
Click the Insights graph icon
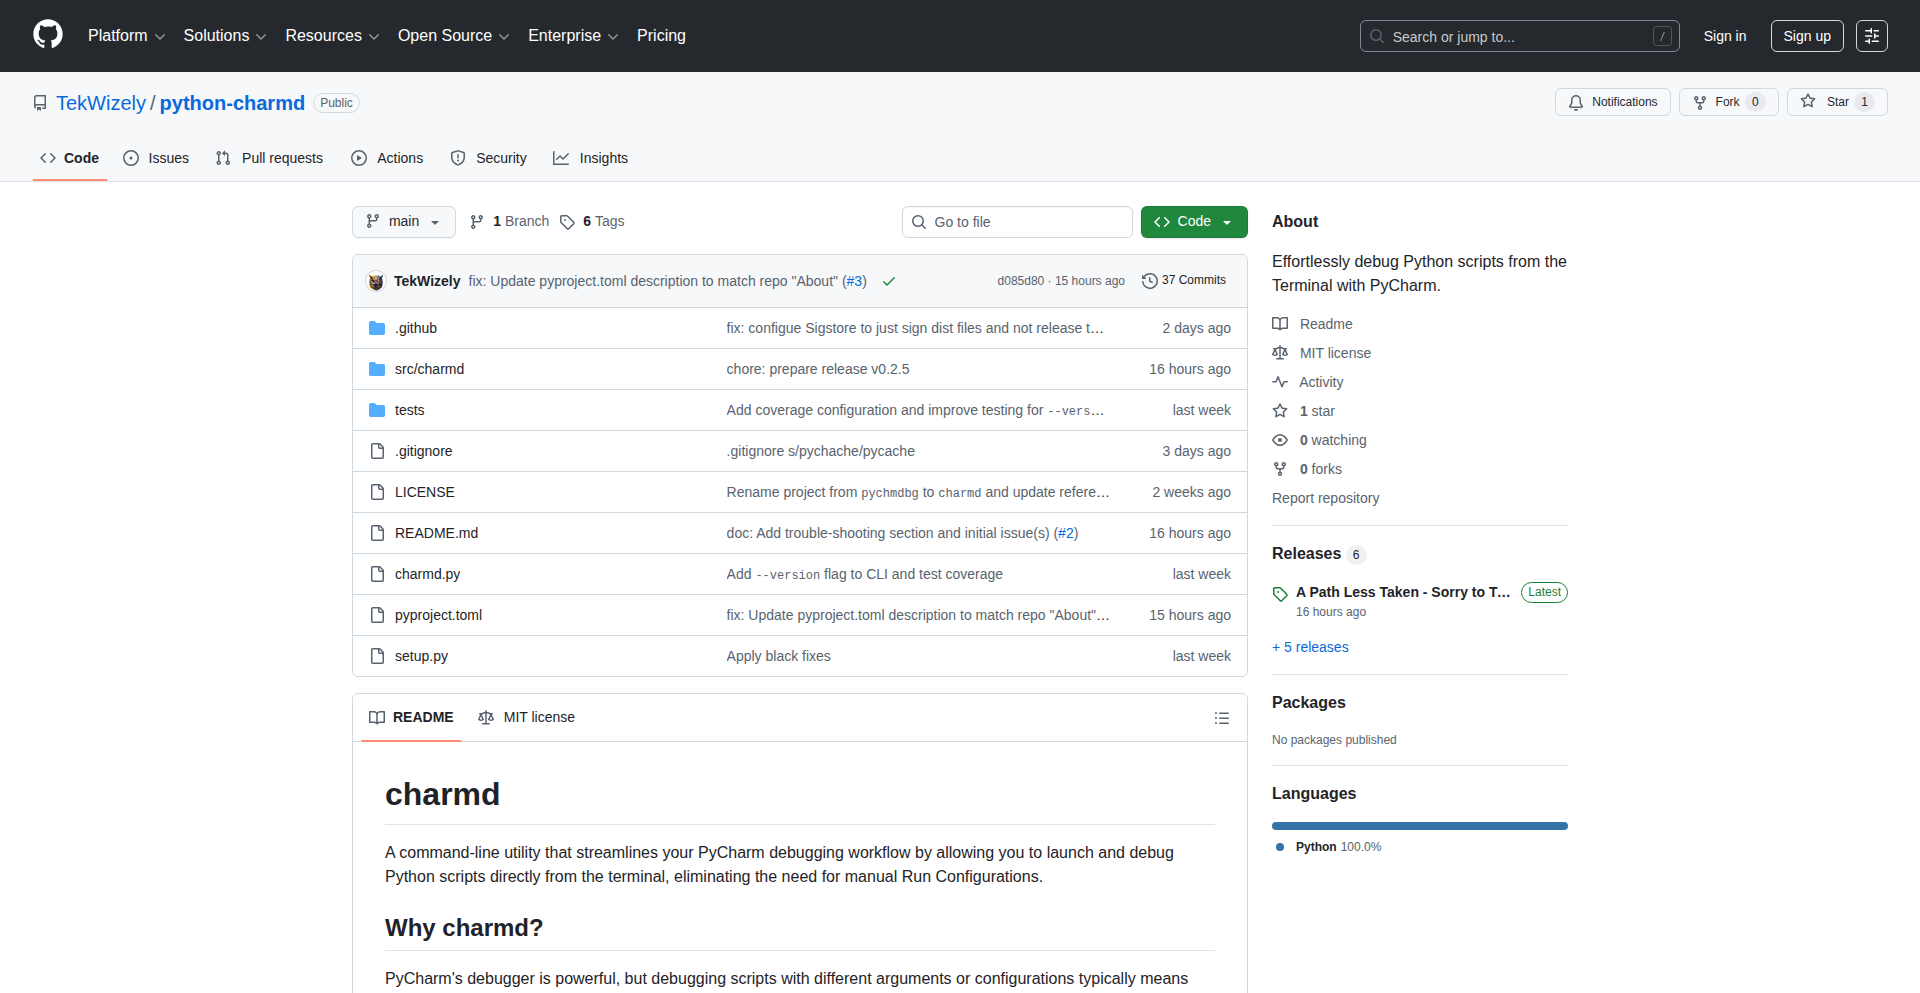[x=562, y=158]
